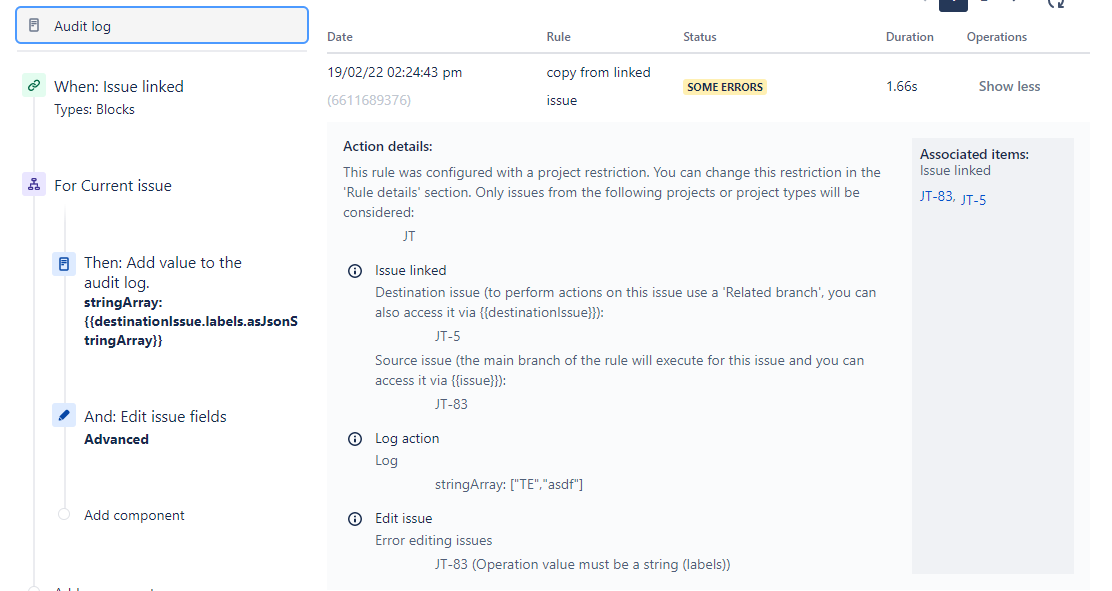Collapse the entry with Show less
This screenshot has width=1112, height=591.
coord(1009,87)
